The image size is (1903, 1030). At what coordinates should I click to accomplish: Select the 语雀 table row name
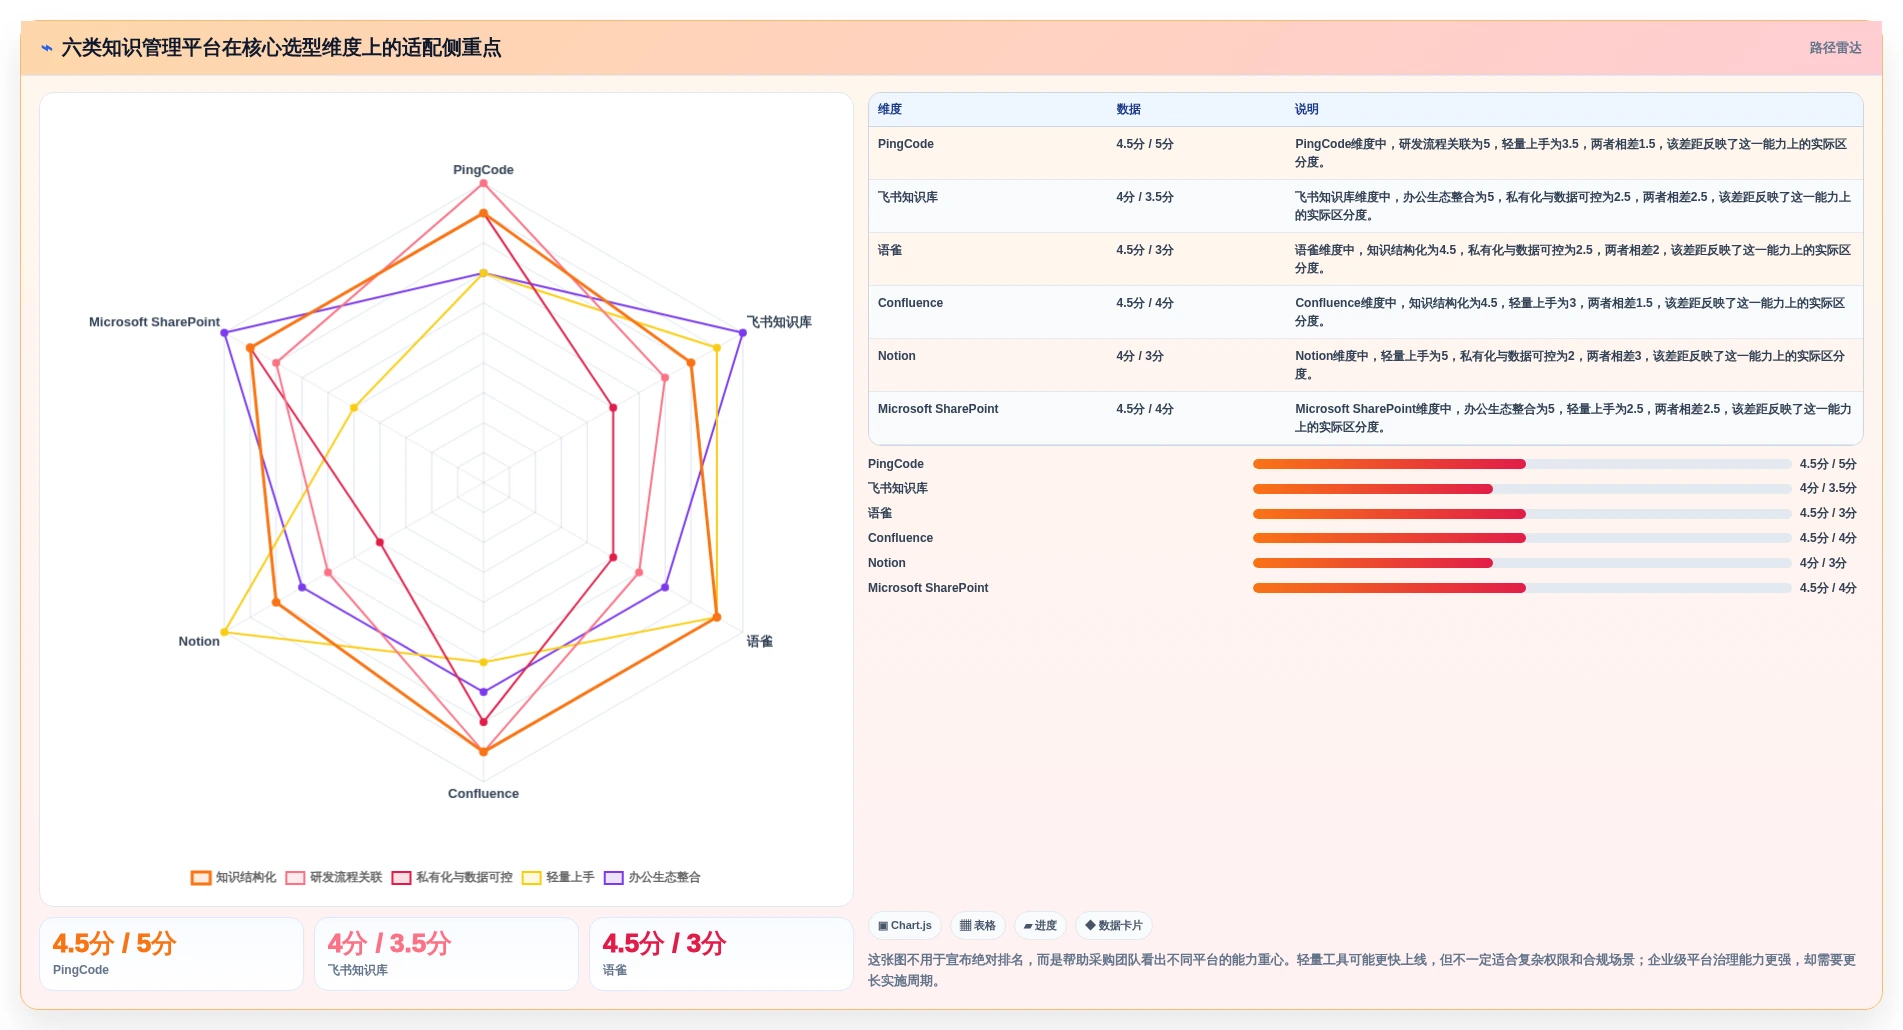coord(890,250)
